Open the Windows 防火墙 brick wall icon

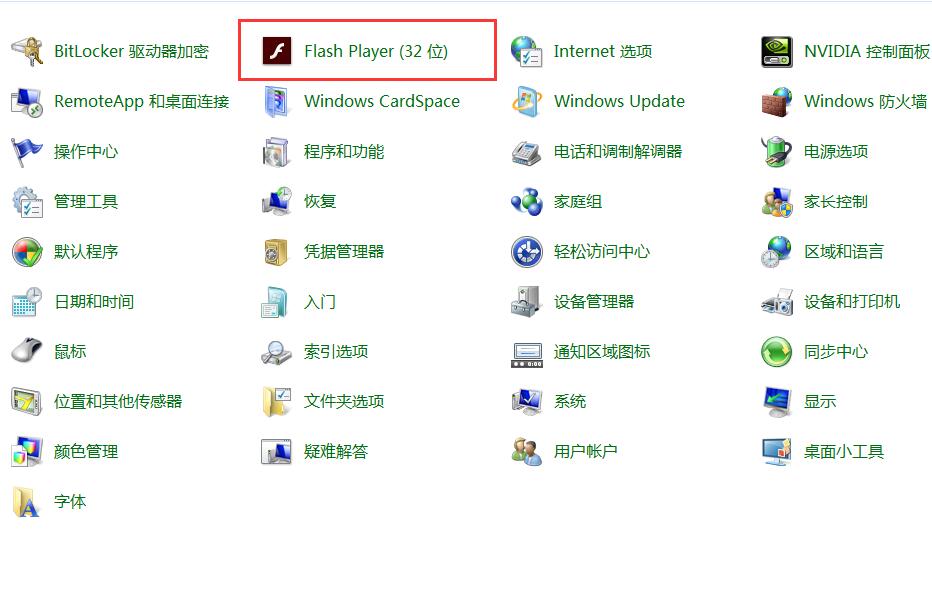coord(777,102)
